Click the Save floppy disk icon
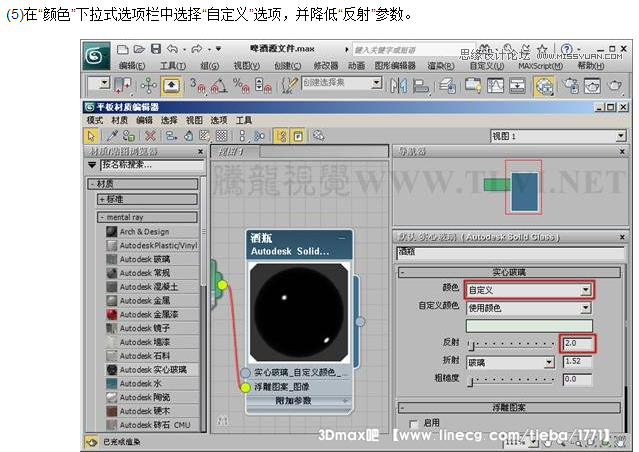The width and height of the screenshot is (639, 452). coord(156,49)
